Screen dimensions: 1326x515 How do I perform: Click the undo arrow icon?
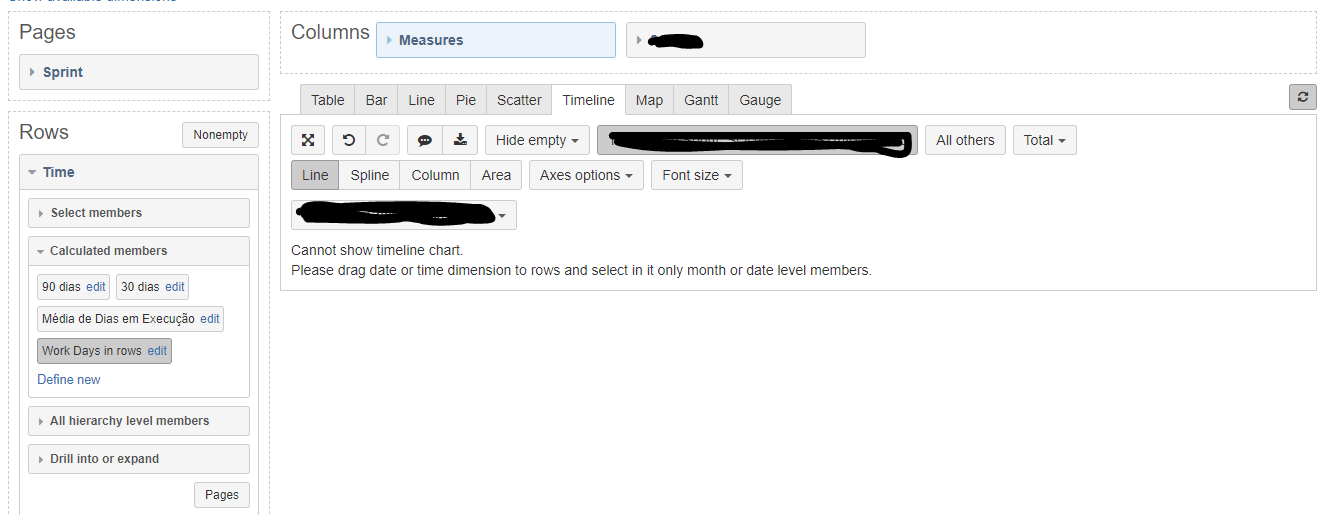(349, 140)
